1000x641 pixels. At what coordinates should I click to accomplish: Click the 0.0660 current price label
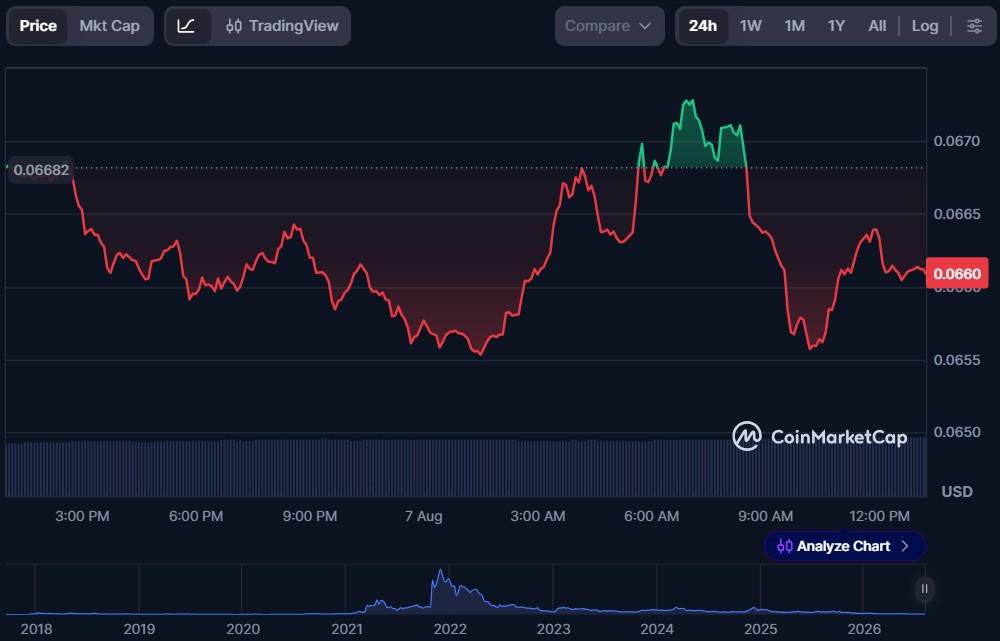(957, 274)
